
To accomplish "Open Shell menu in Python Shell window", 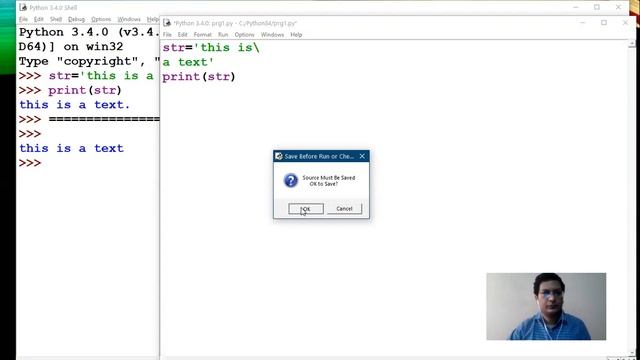I will click(x=56, y=19).
